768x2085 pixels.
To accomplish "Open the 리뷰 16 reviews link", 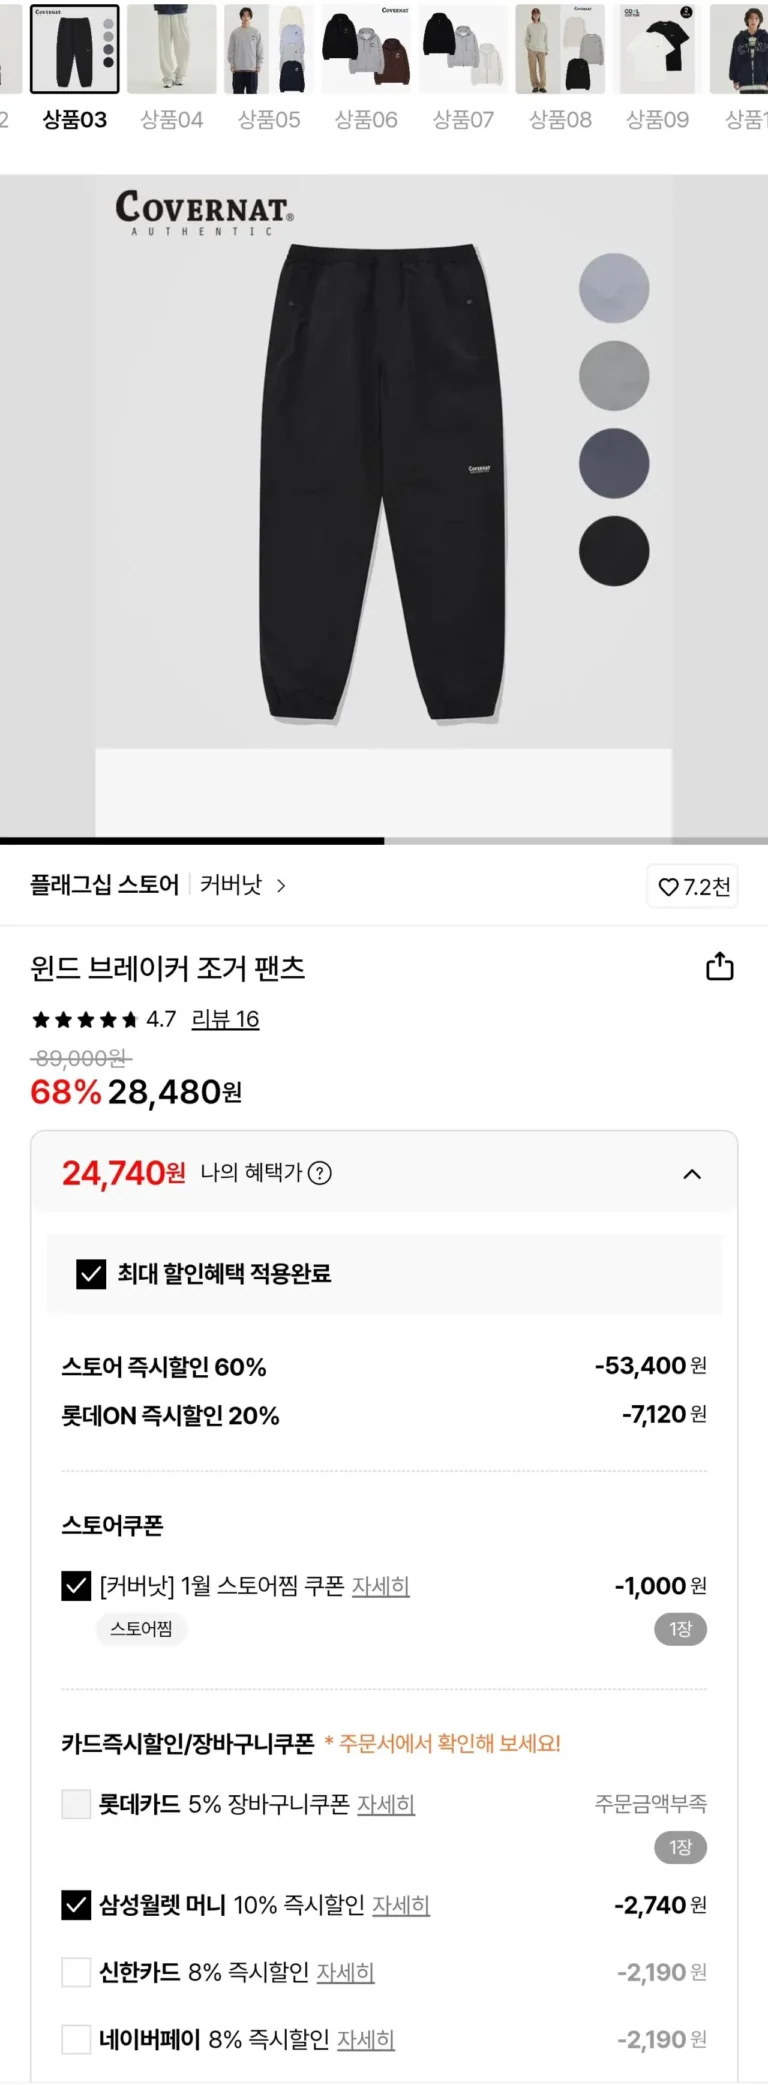I will pyautogui.click(x=225, y=1019).
